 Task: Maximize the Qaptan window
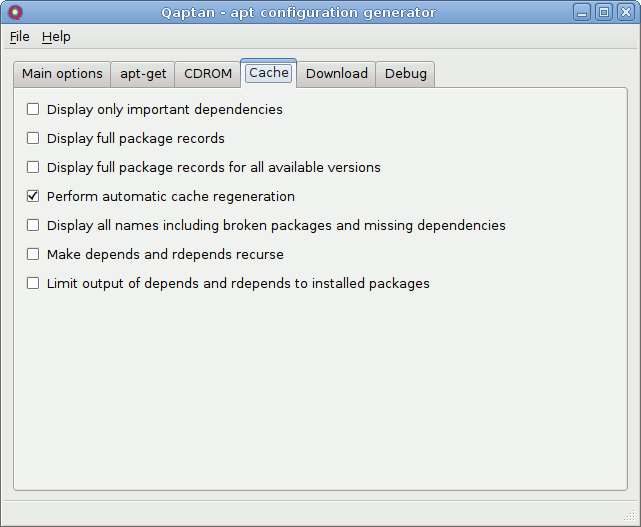(604, 12)
